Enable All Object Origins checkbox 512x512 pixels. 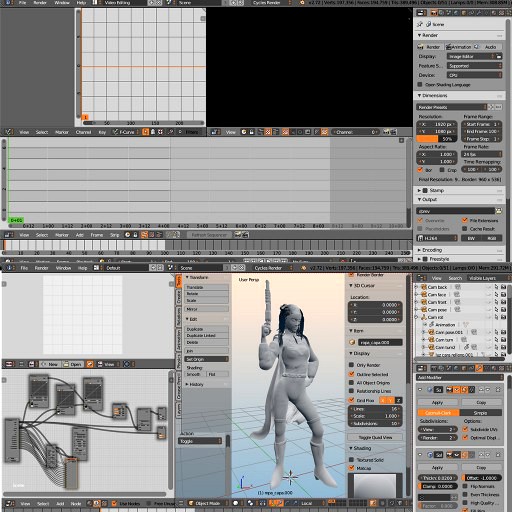[x=351, y=382]
